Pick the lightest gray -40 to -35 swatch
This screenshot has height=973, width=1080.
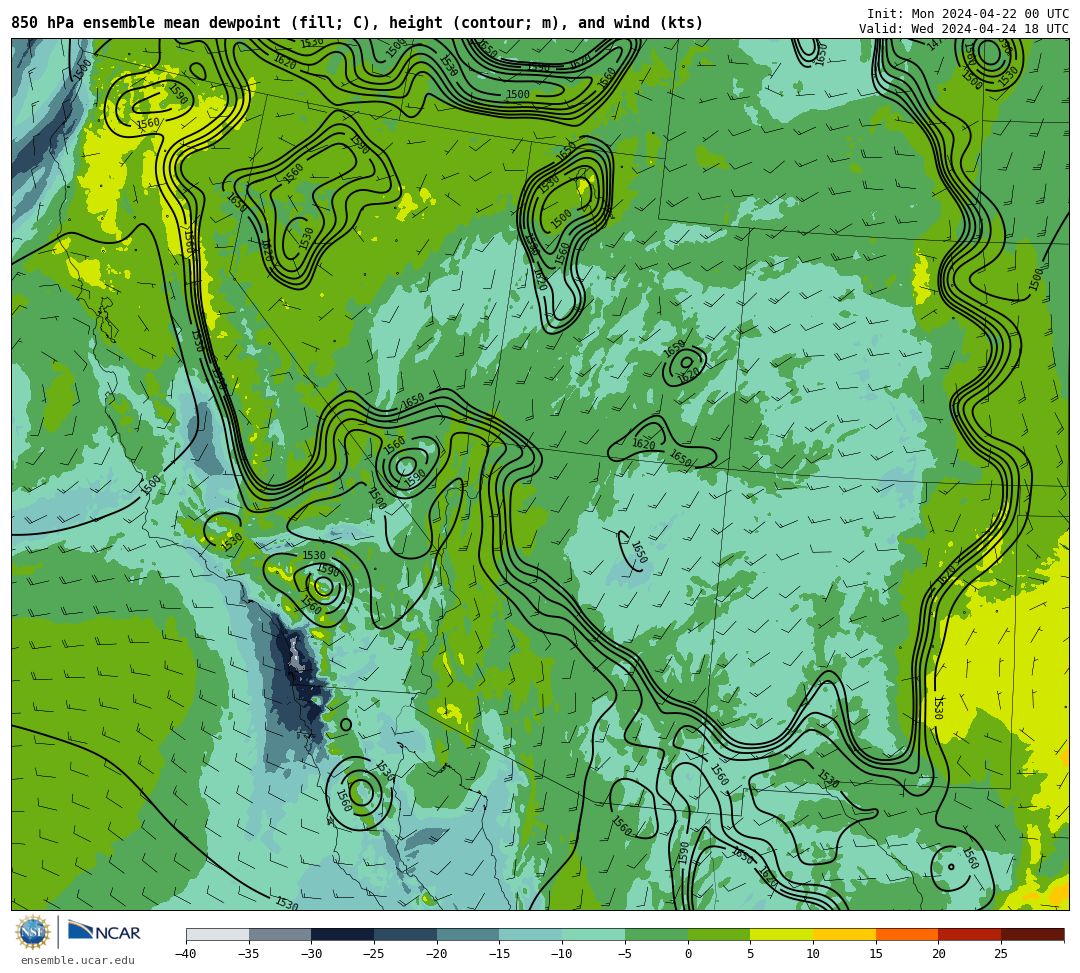218,934
